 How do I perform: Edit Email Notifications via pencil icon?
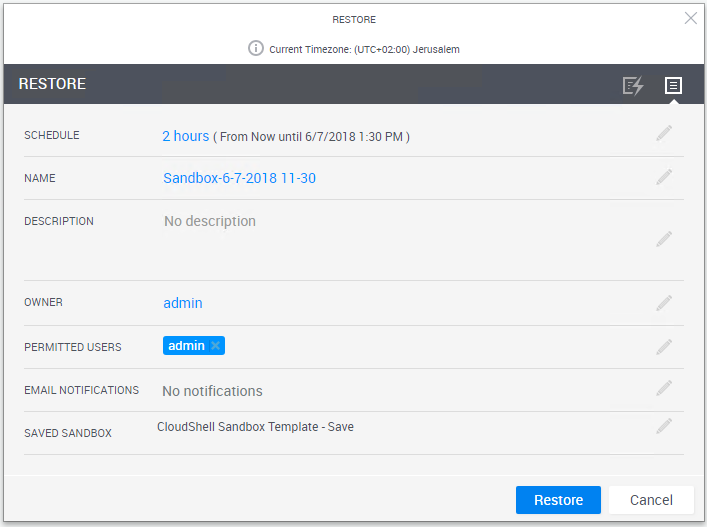[664, 388]
